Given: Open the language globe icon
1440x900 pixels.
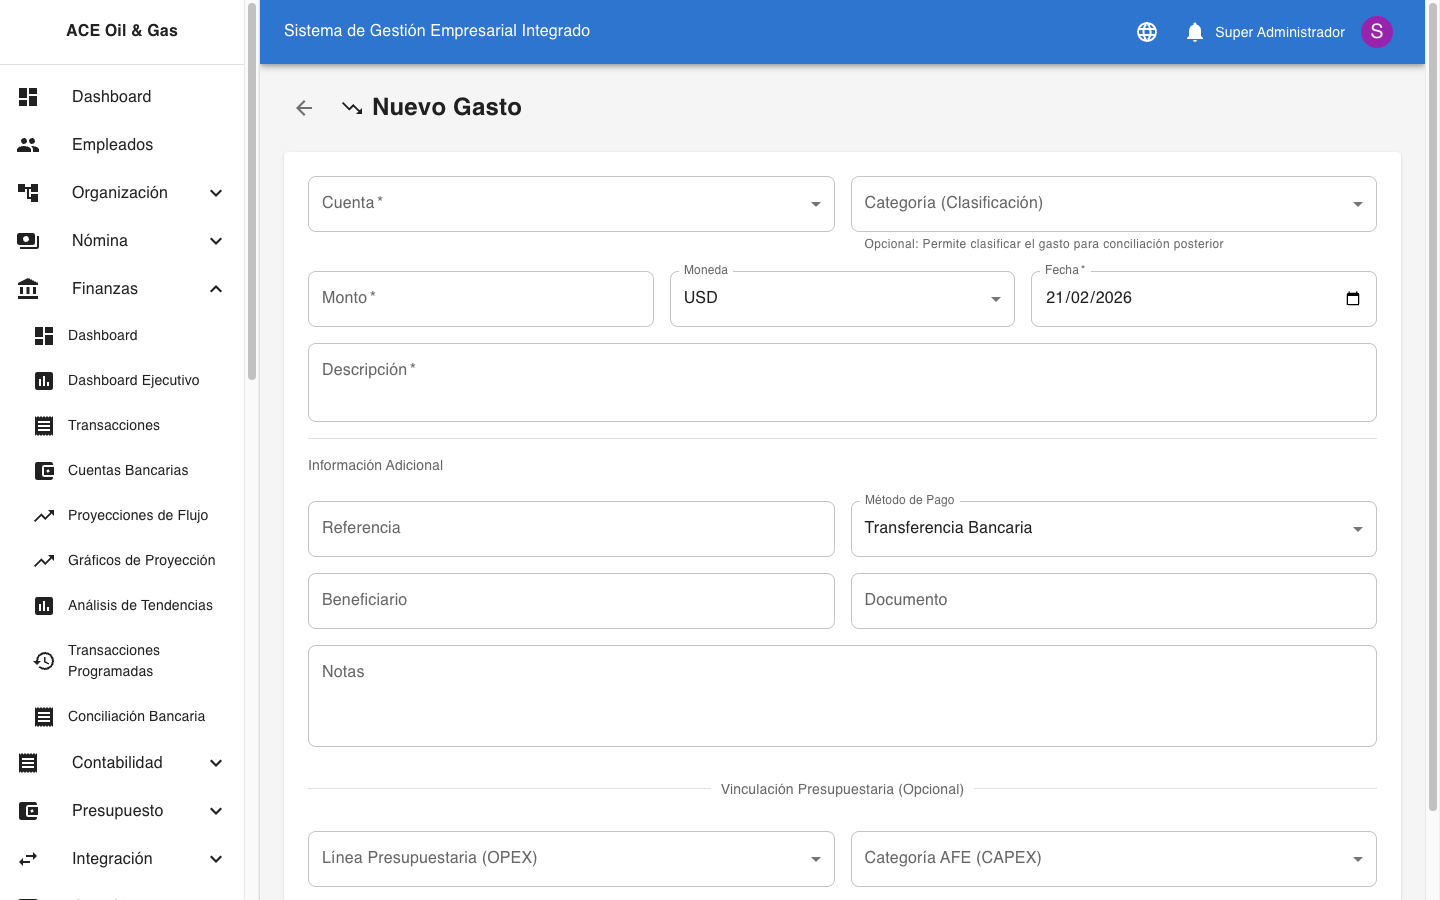Looking at the screenshot, I should [1147, 32].
